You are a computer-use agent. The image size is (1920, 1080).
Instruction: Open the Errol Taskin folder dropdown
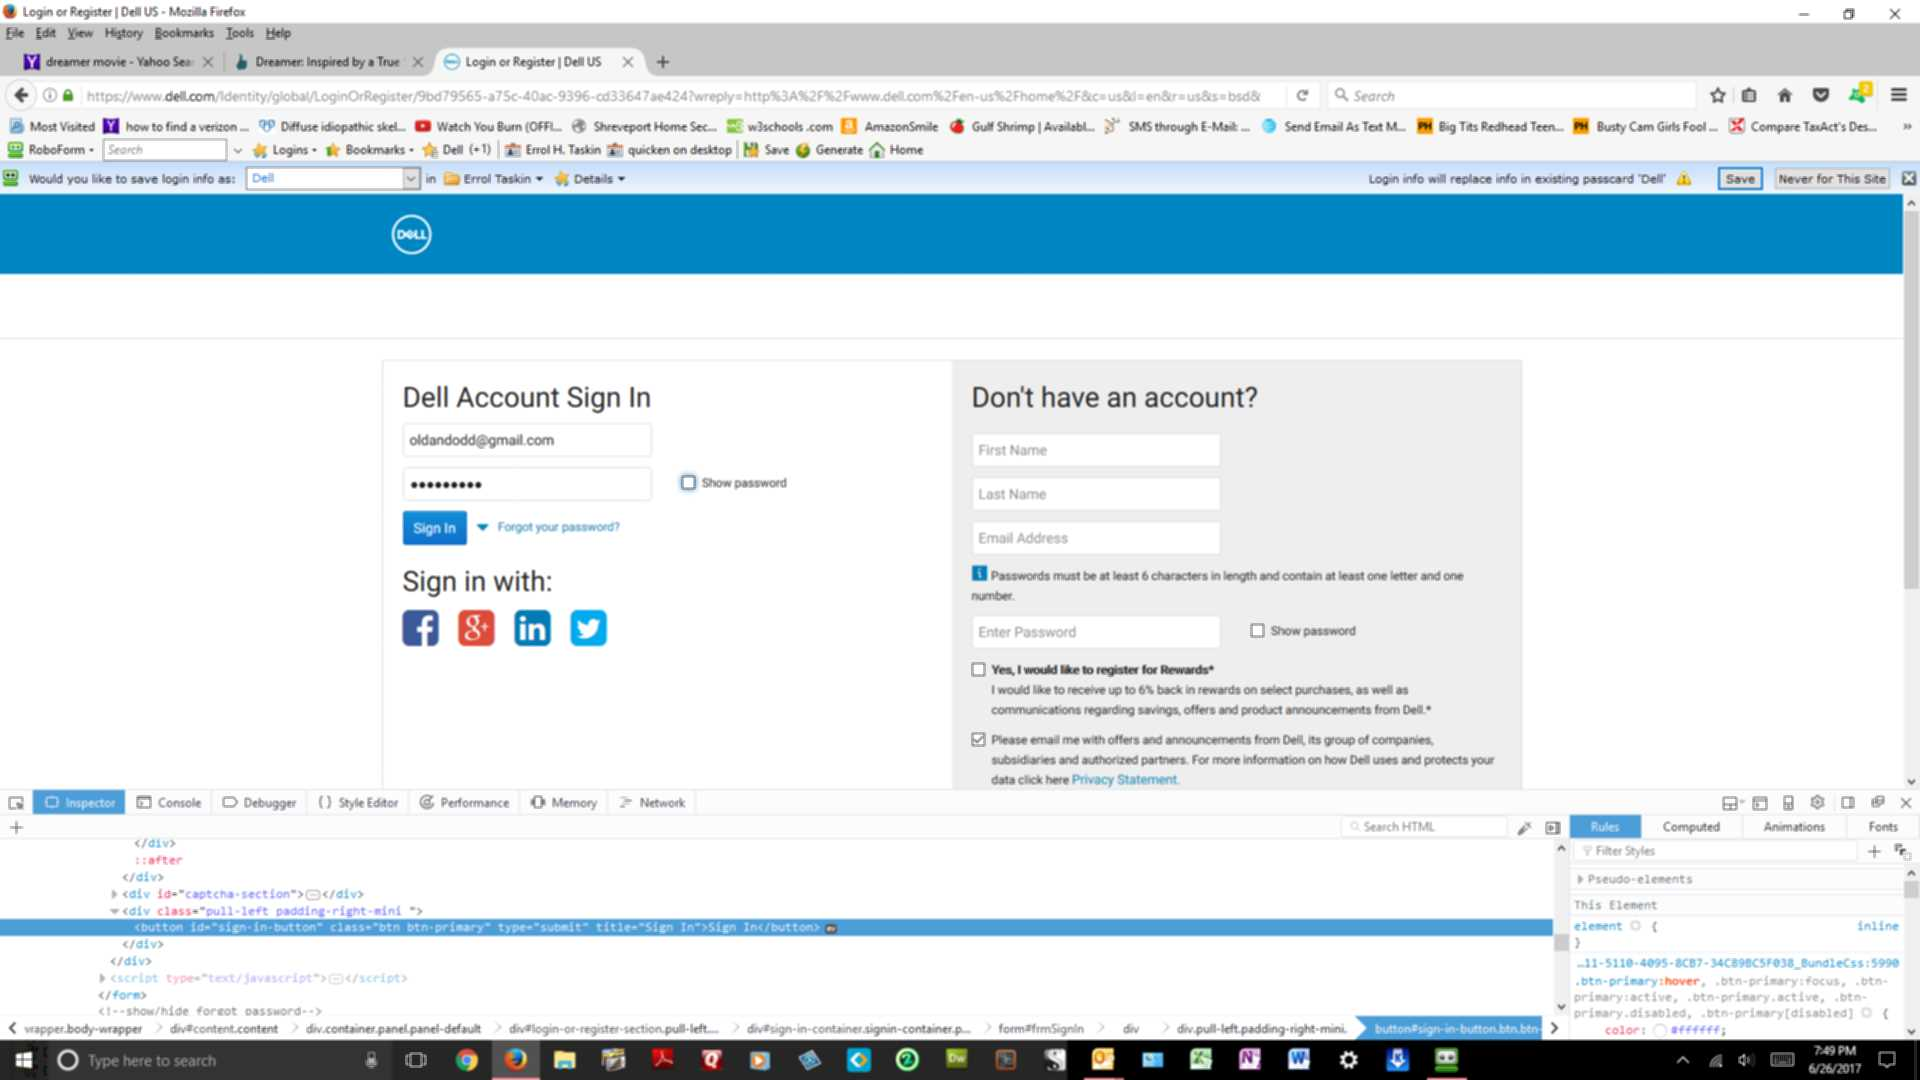click(494, 179)
